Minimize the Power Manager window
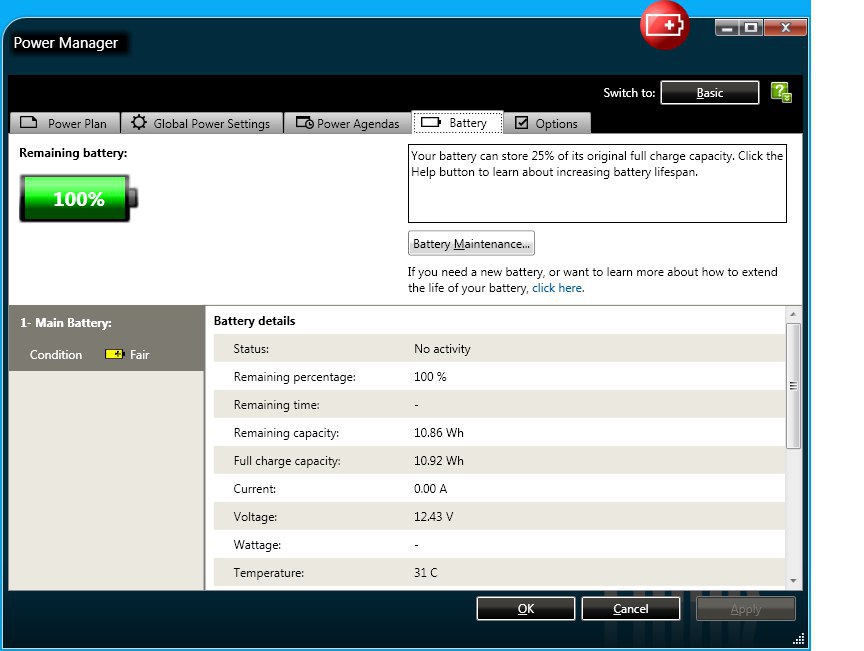 click(727, 28)
